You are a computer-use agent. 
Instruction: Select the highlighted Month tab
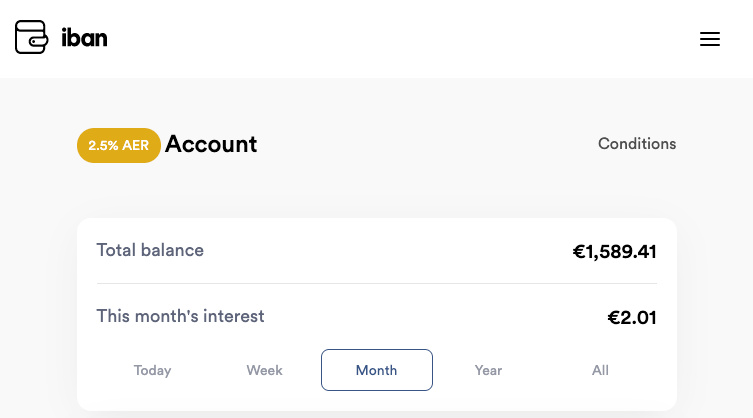377,370
